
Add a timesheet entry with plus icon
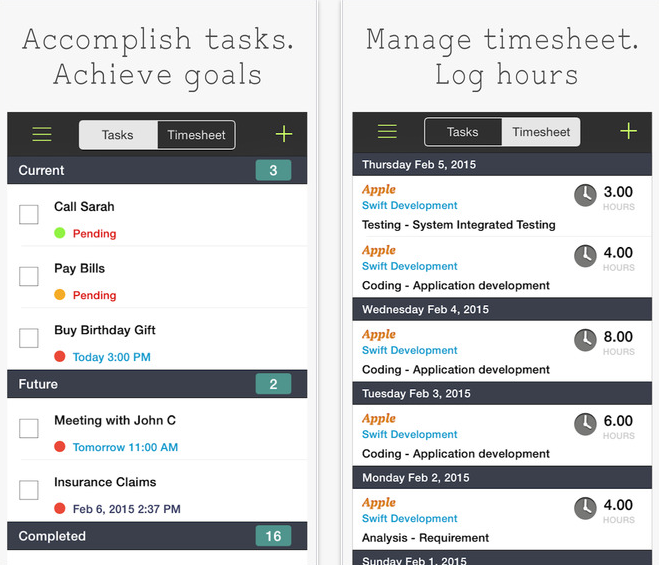(628, 132)
